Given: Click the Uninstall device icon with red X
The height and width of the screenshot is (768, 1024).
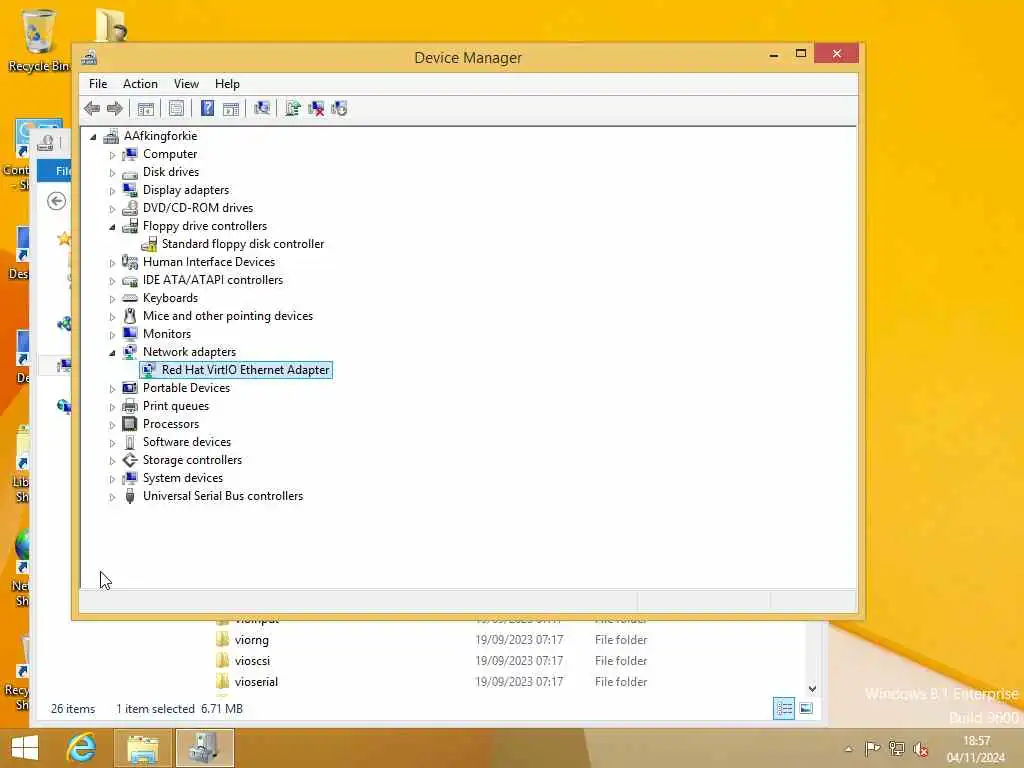Looking at the screenshot, I should 316,108.
